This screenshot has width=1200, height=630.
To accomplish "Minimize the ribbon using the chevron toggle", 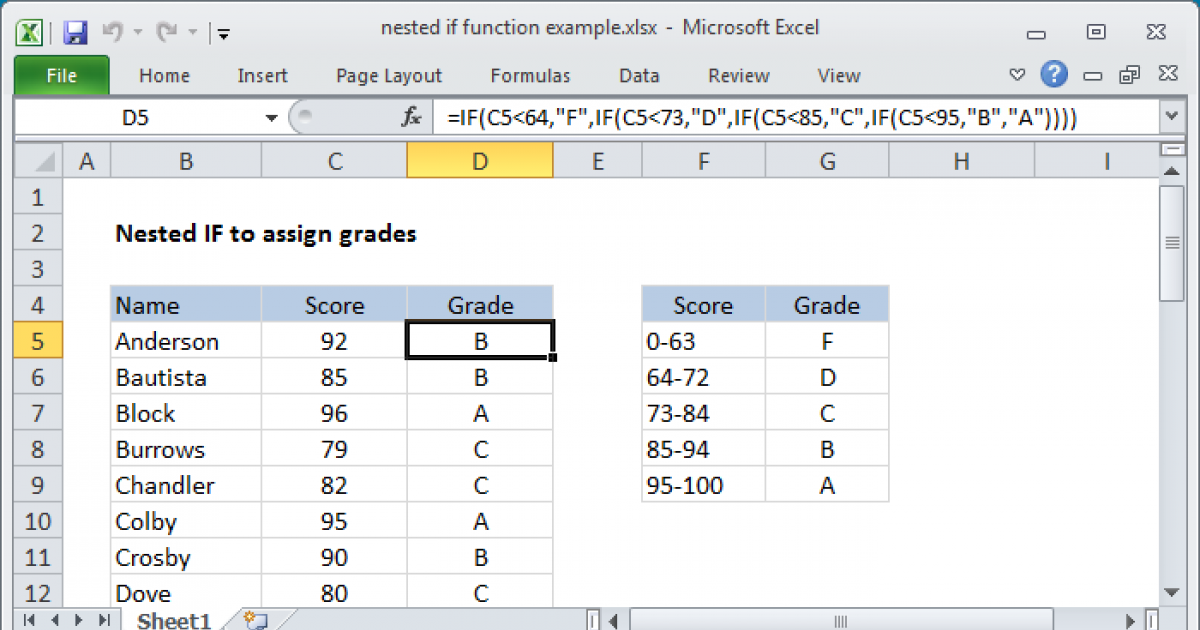I will pyautogui.click(x=1017, y=75).
